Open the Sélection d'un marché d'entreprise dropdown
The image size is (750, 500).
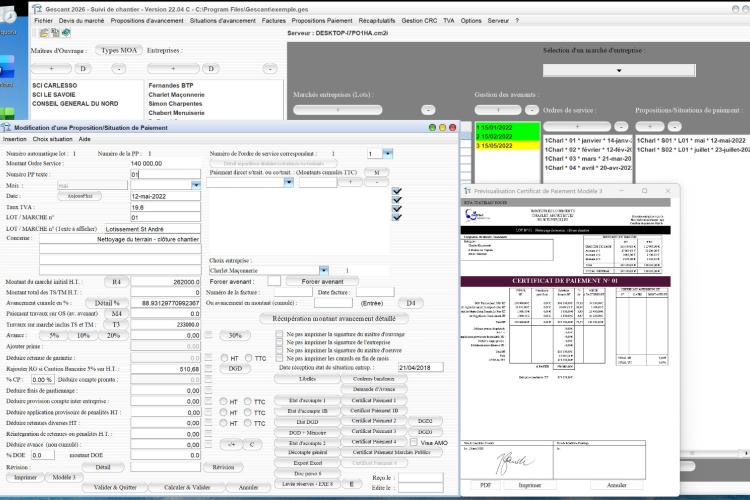coord(619,70)
